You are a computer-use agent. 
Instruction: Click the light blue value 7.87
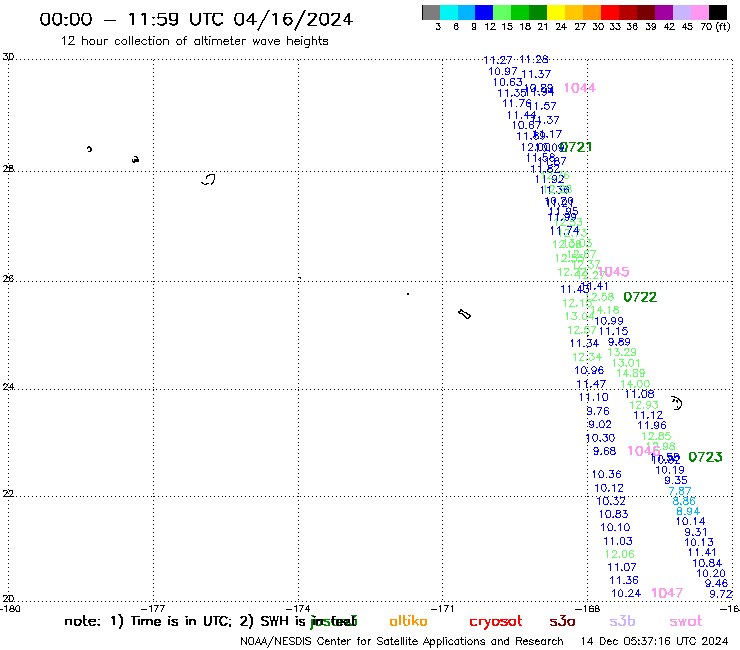(x=680, y=491)
